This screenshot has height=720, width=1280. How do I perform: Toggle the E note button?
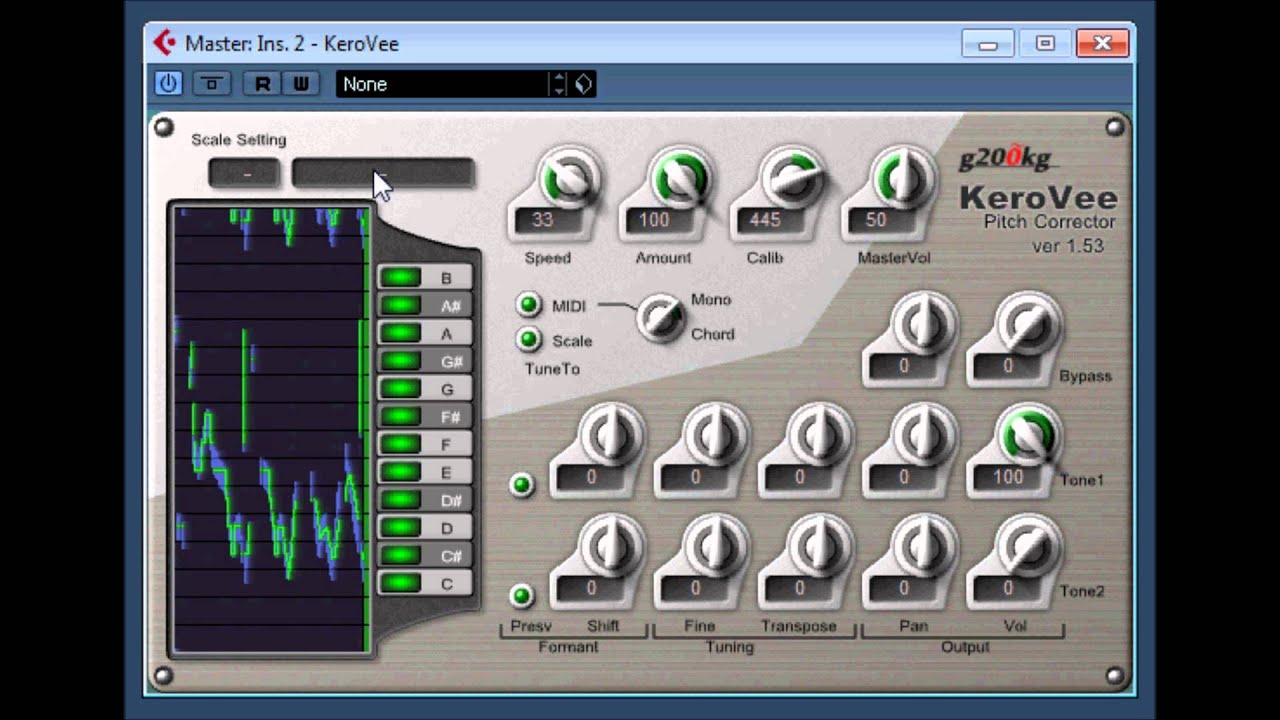pyautogui.click(x=424, y=472)
